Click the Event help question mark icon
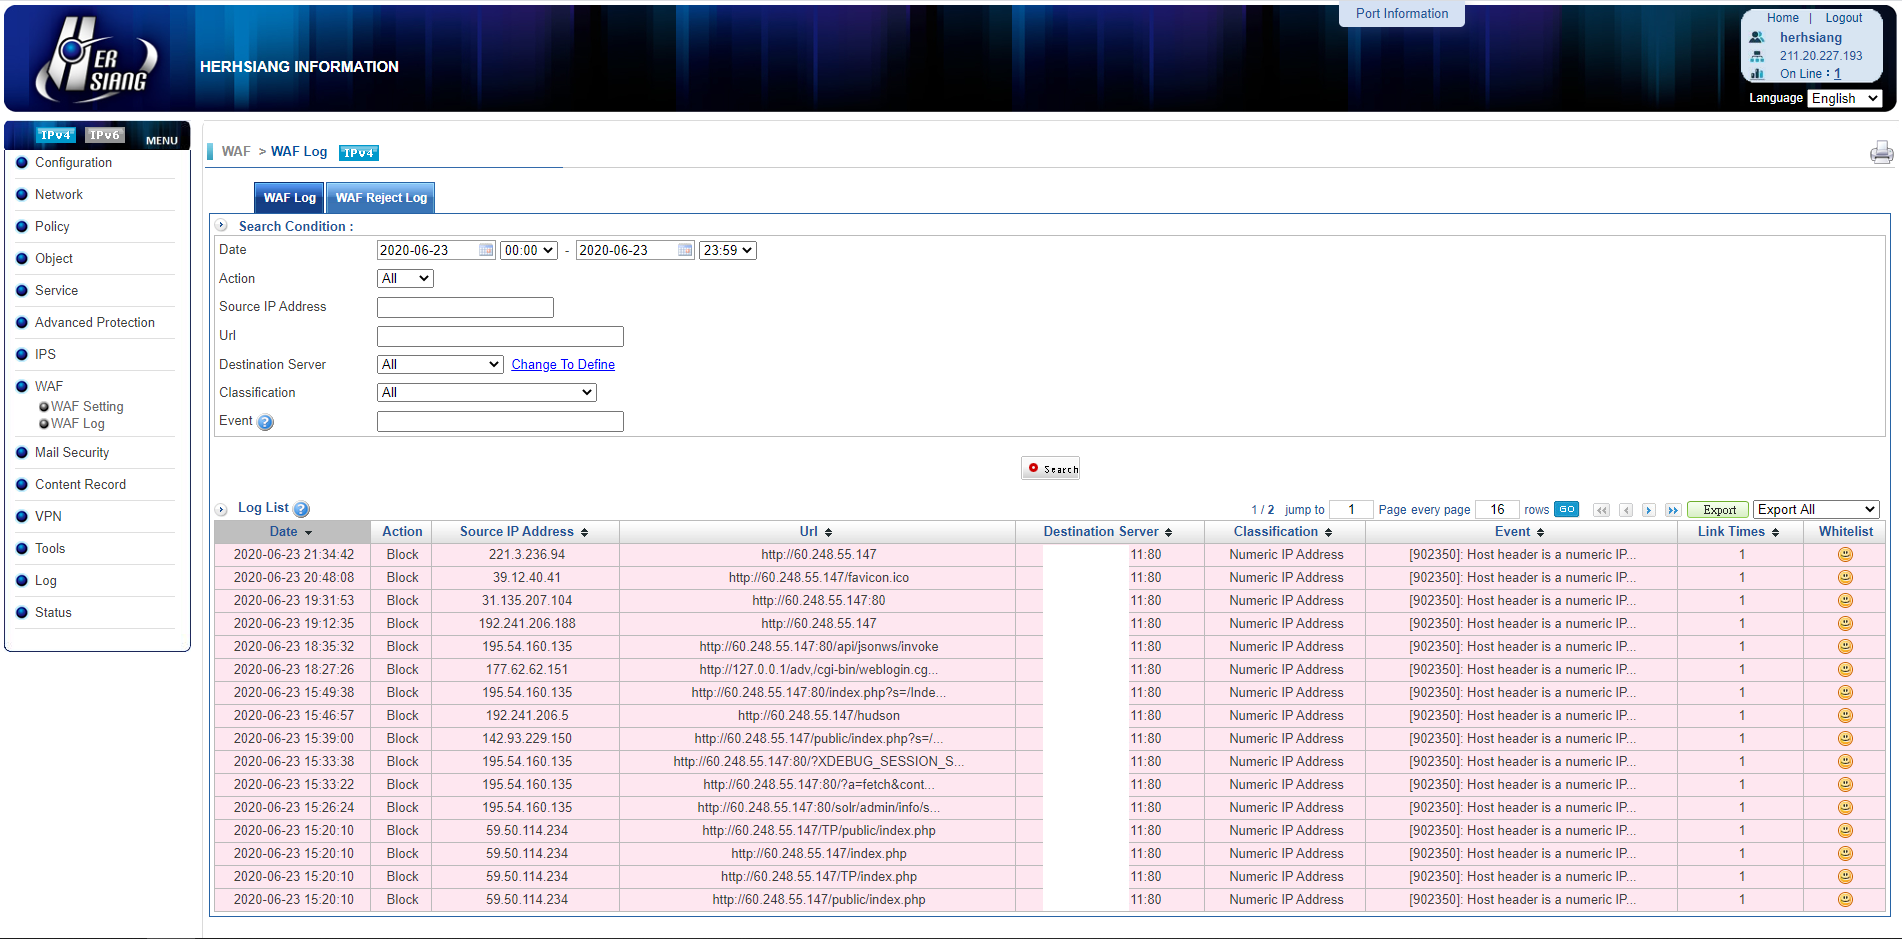The width and height of the screenshot is (1902, 939). pos(265,422)
